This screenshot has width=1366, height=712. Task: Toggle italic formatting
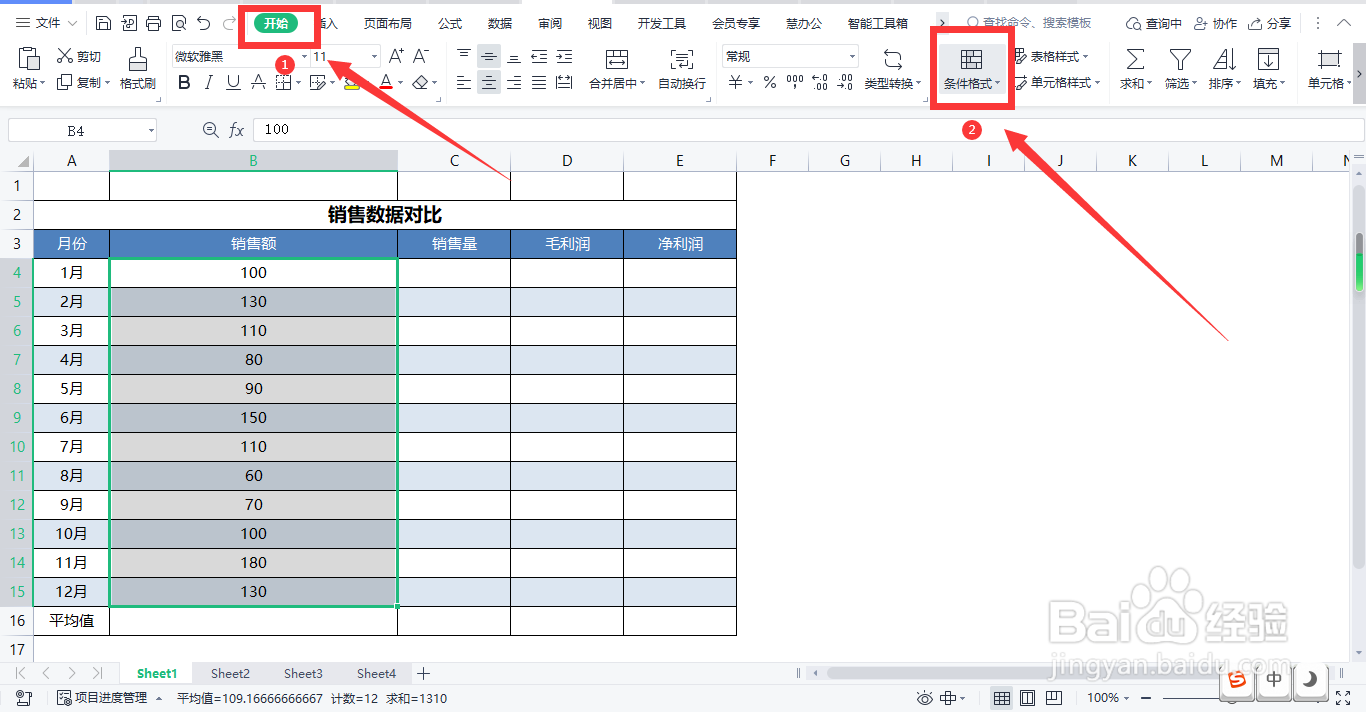(207, 82)
